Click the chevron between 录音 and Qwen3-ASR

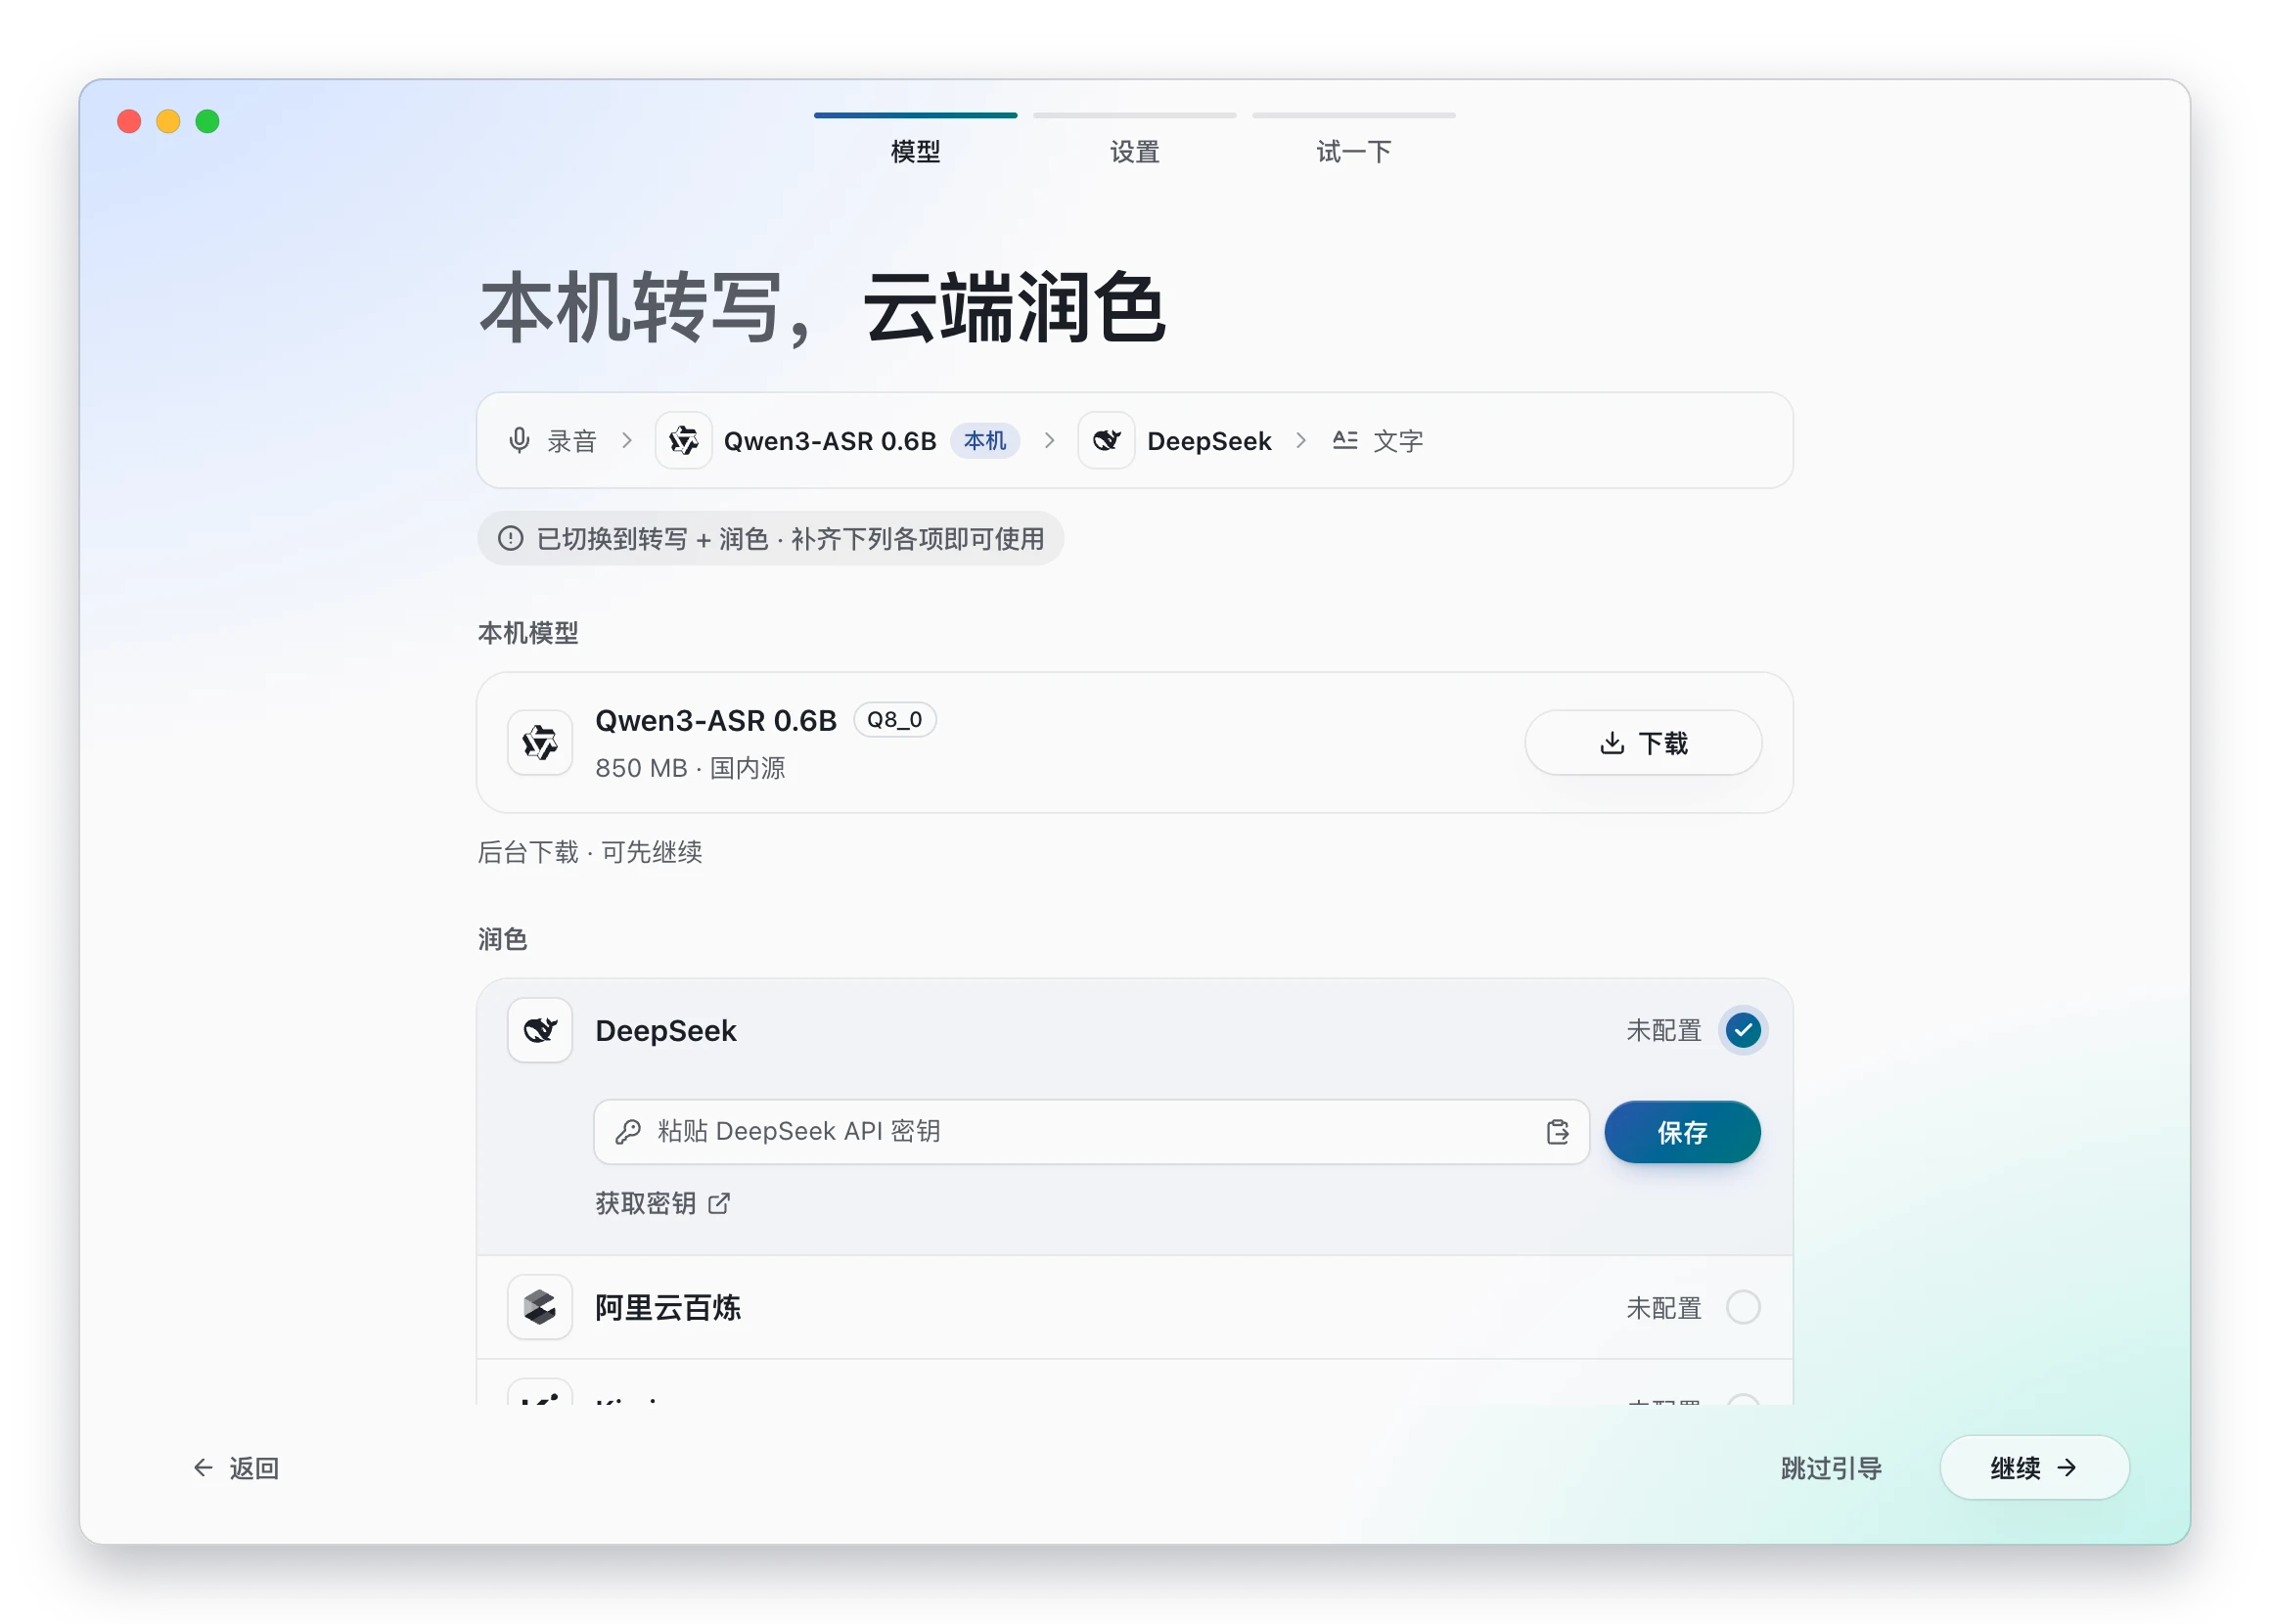point(627,440)
